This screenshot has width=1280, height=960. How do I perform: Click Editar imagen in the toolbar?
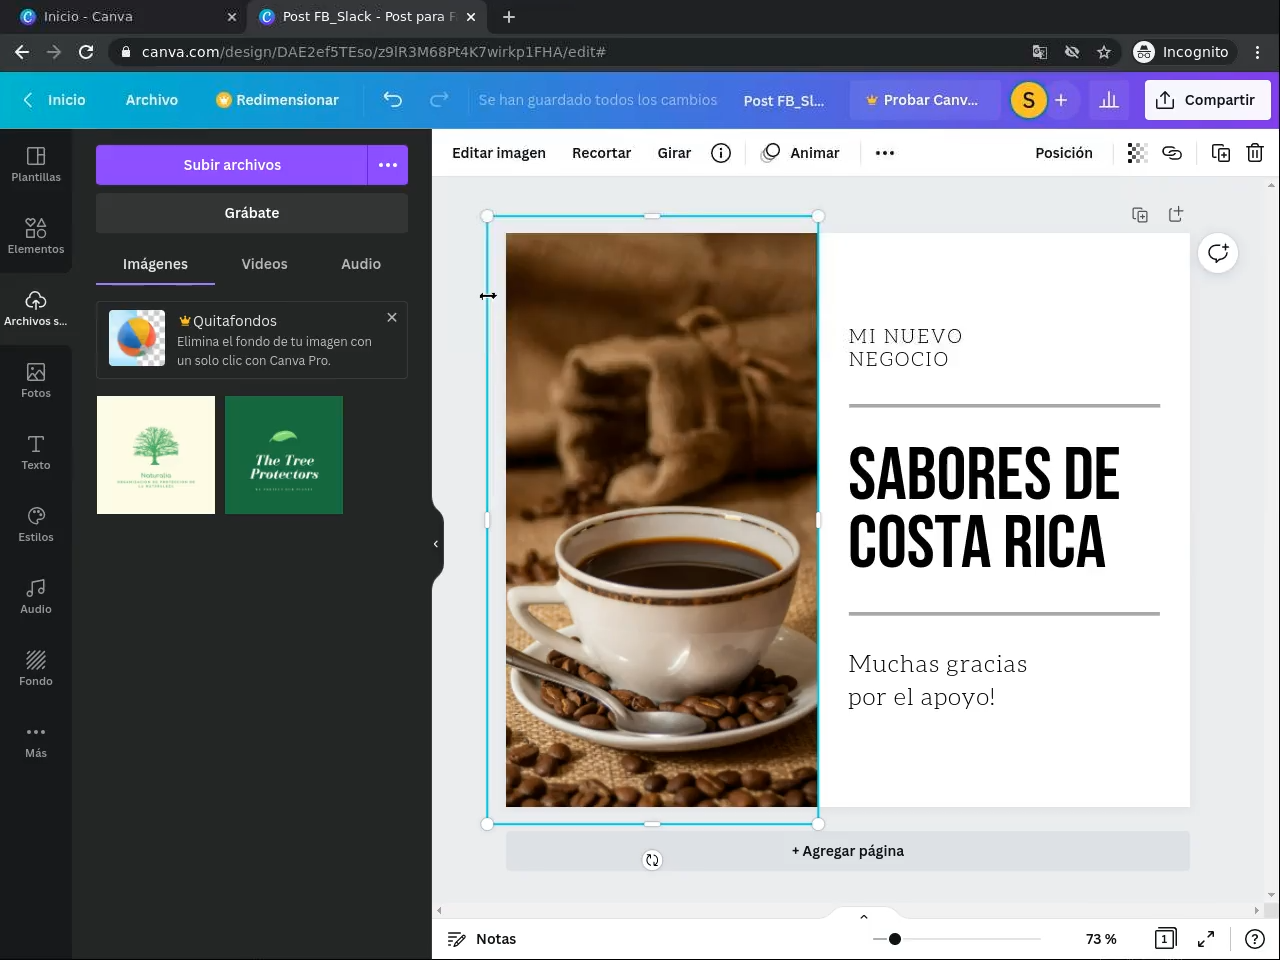coord(499,153)
